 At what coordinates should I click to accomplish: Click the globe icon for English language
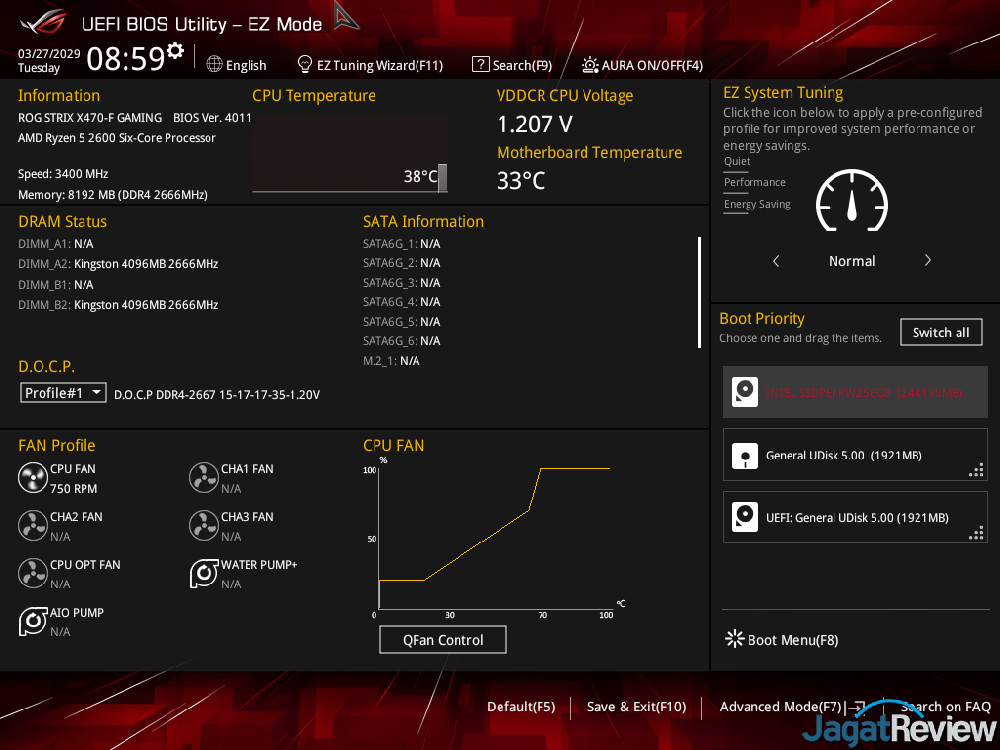pyautogui.click(x=214, y=65)
